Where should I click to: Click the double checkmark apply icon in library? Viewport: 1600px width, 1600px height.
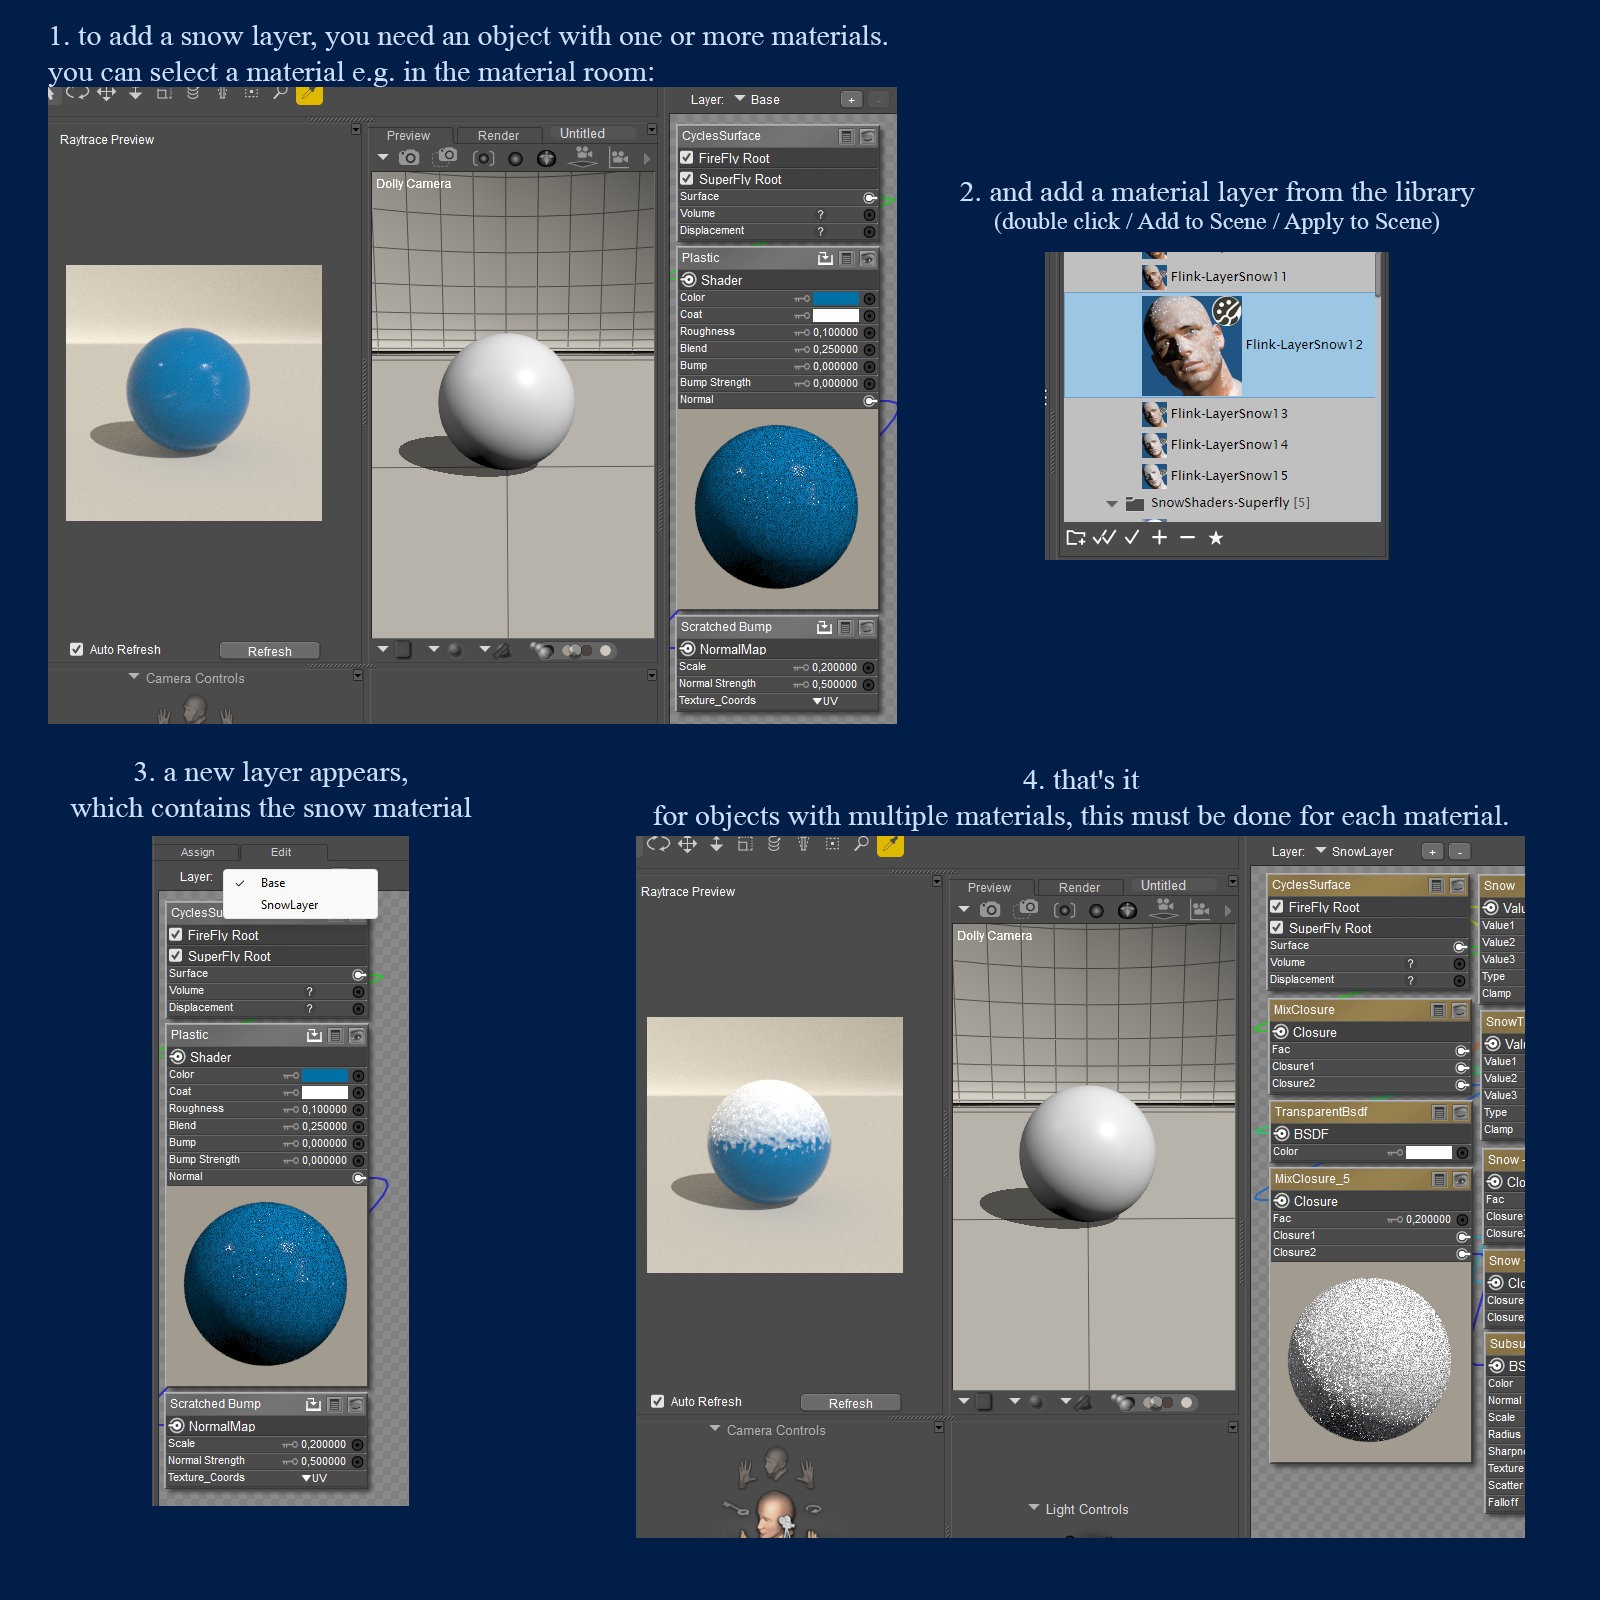pos(1104,538)
